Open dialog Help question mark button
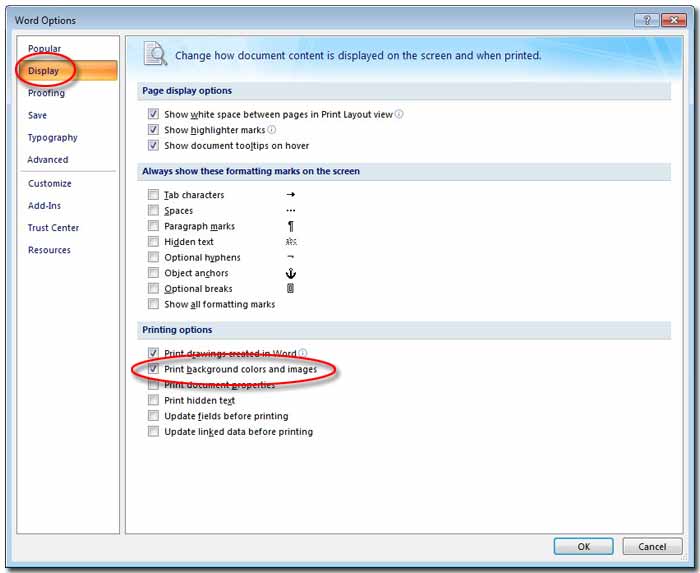 [646, 20]
